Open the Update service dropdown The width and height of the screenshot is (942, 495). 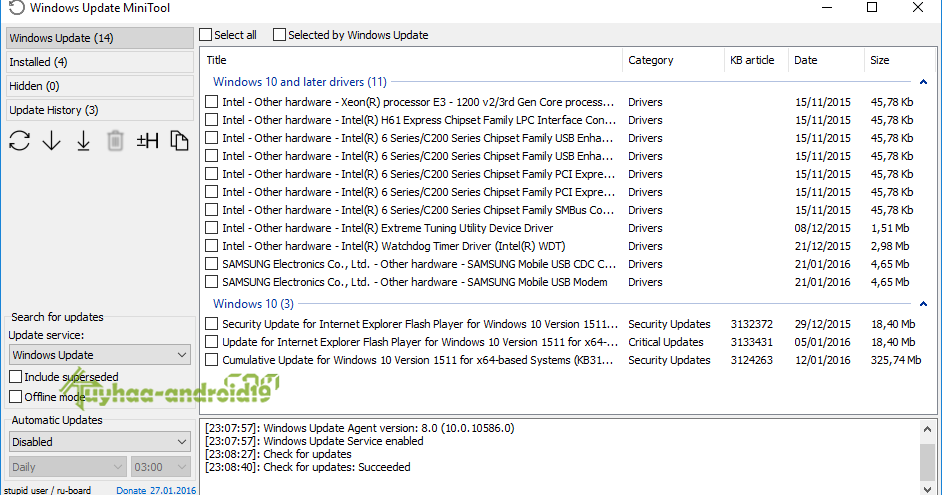click(100, 355)
